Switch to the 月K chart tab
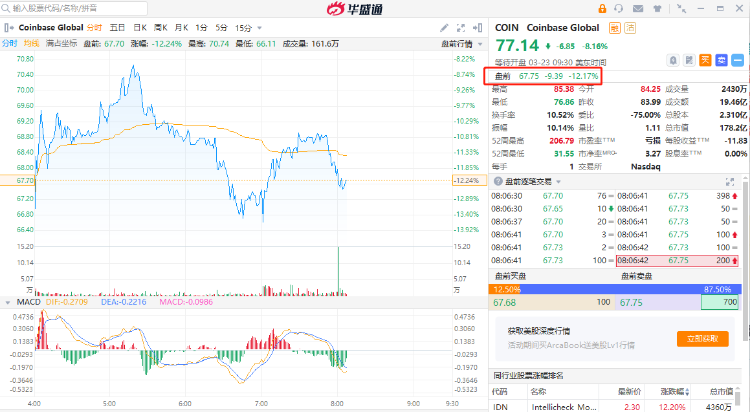Image resolution: width=750 pixels, height=412 pixels. 181,28
